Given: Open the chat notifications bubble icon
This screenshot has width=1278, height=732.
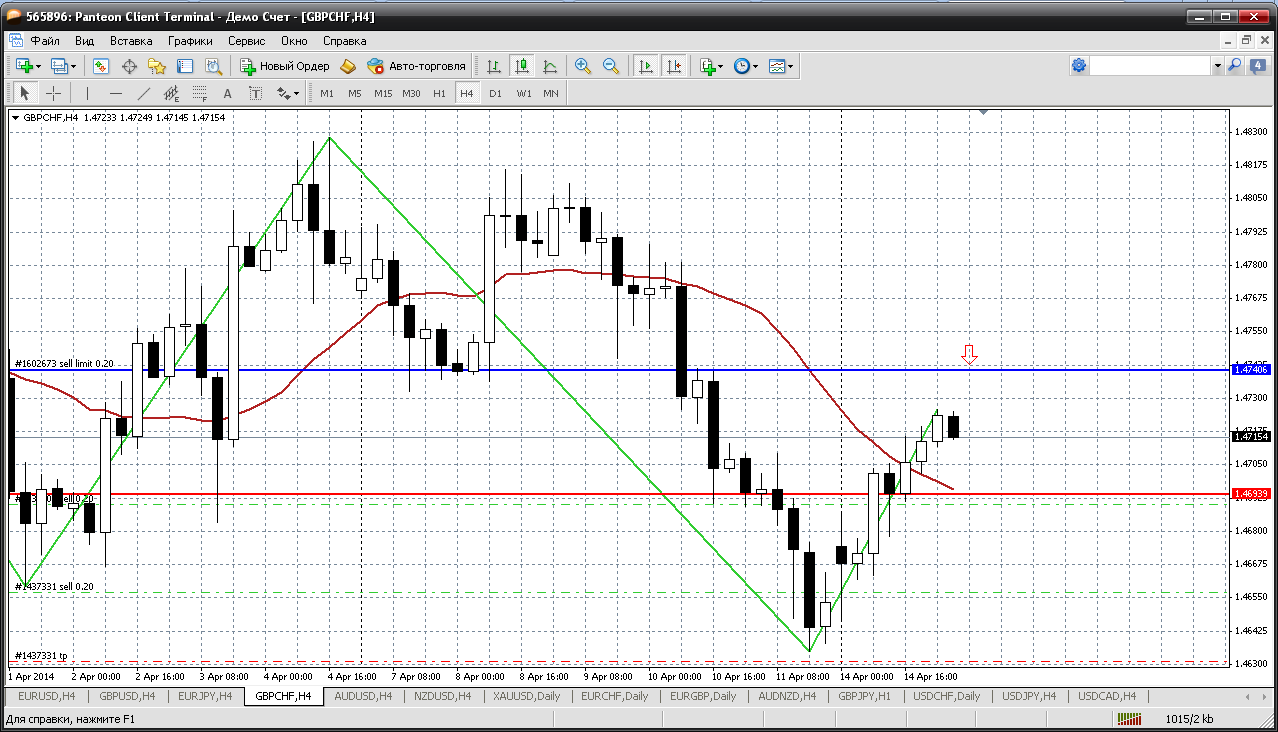Looking at the screenshot, I should 1257,66.
